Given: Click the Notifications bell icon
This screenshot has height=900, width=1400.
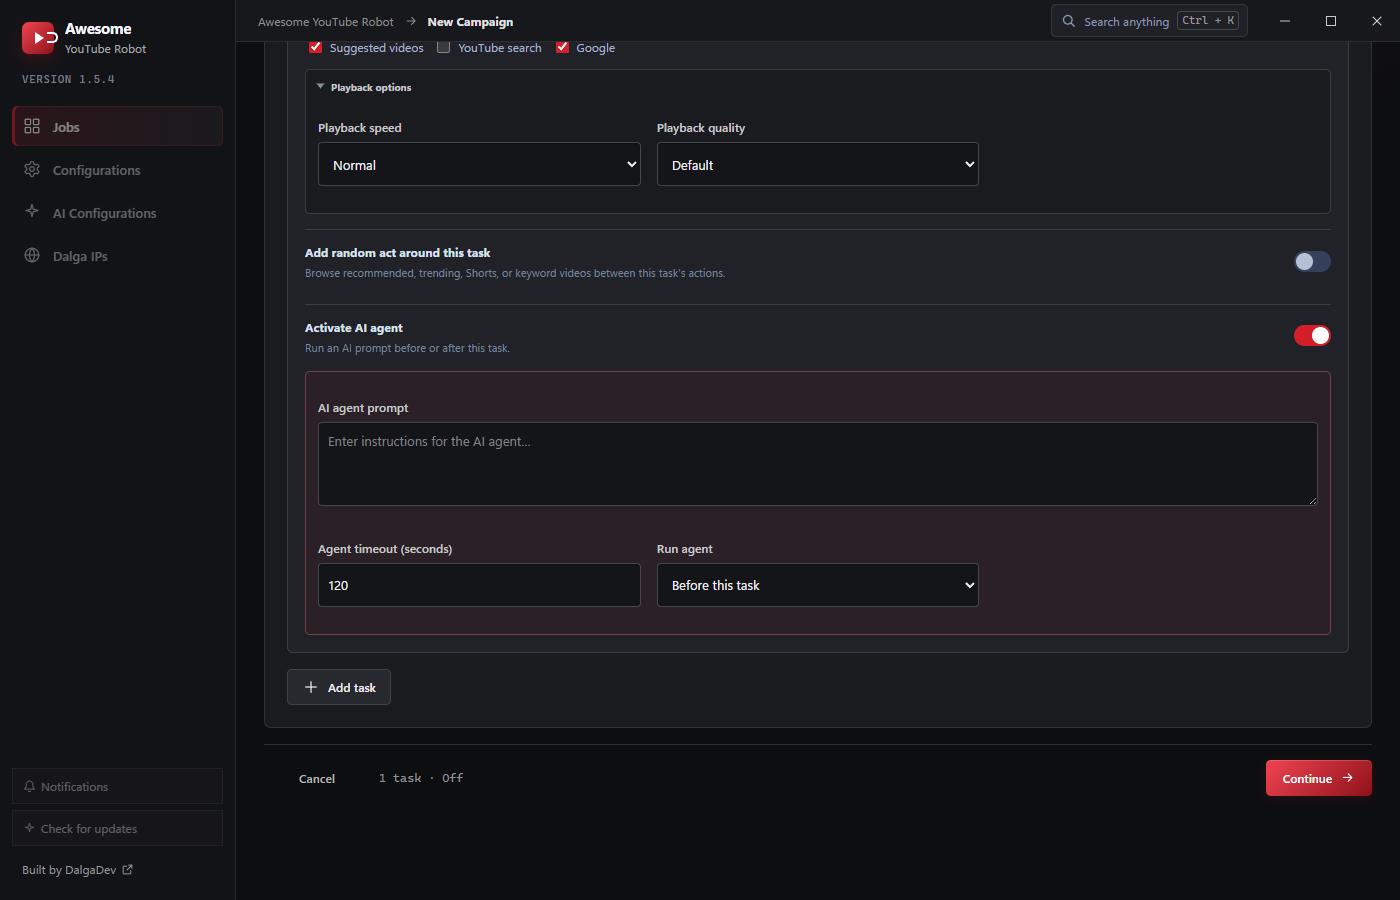Looking at the screenshot, I should point(29,786).
